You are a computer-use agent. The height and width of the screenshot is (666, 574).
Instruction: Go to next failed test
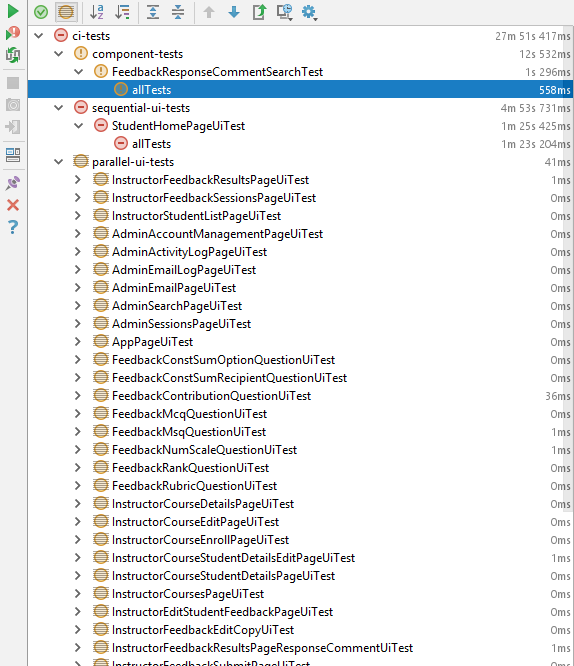click(234, 12)
